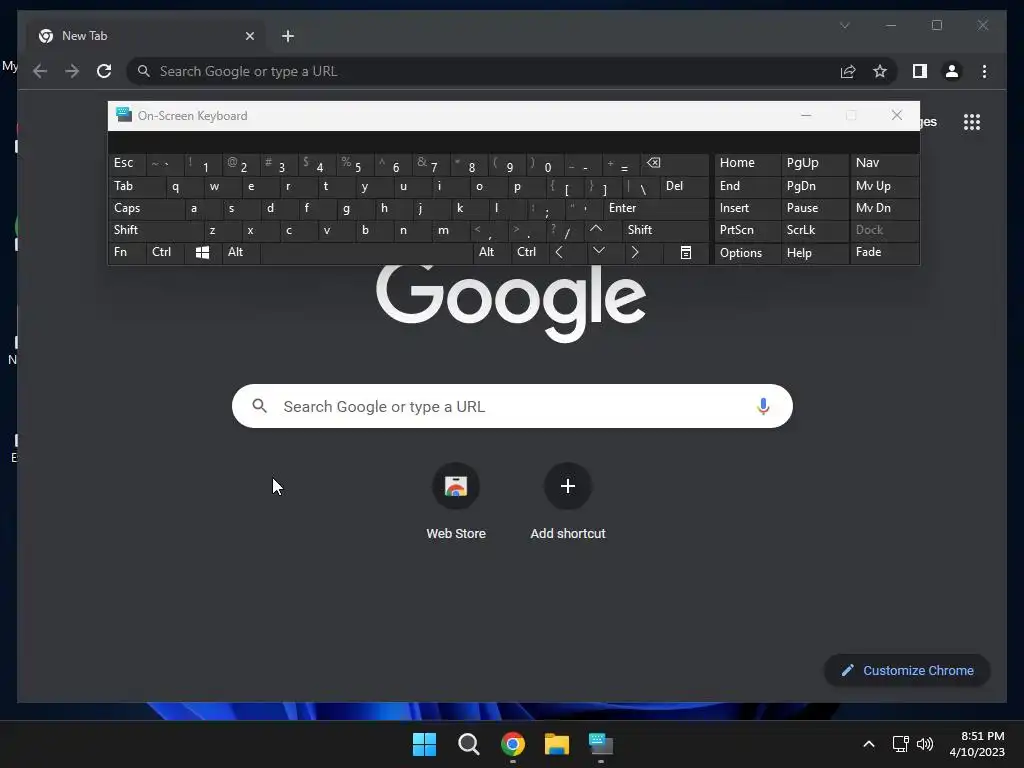Click Mv Up on On-Screen Keyboard
The height and width of the screenshot is (768, 1024).
pyautogui.click(x=884, y=186)
